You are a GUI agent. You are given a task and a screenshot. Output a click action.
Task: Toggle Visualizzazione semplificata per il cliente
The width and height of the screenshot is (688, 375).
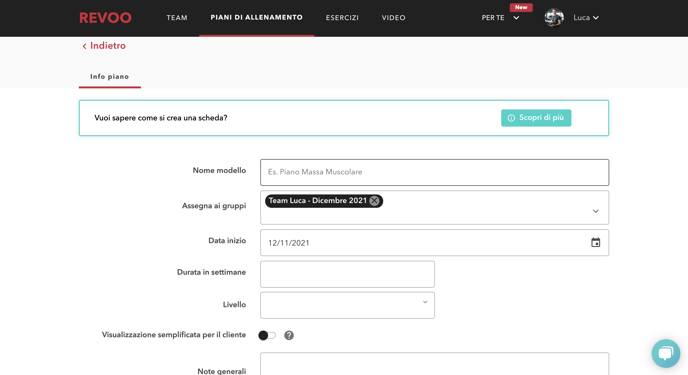[x=267, y=336]
